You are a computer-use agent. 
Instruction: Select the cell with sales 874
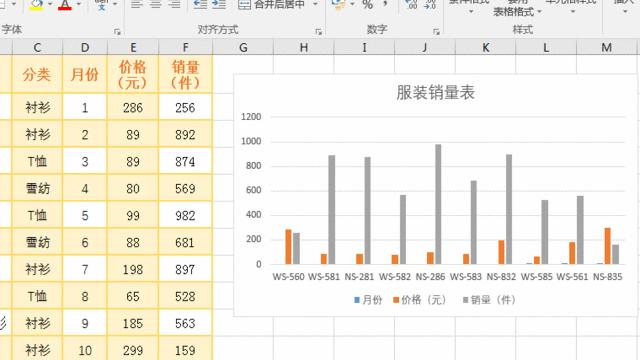[x=185, y=161]
